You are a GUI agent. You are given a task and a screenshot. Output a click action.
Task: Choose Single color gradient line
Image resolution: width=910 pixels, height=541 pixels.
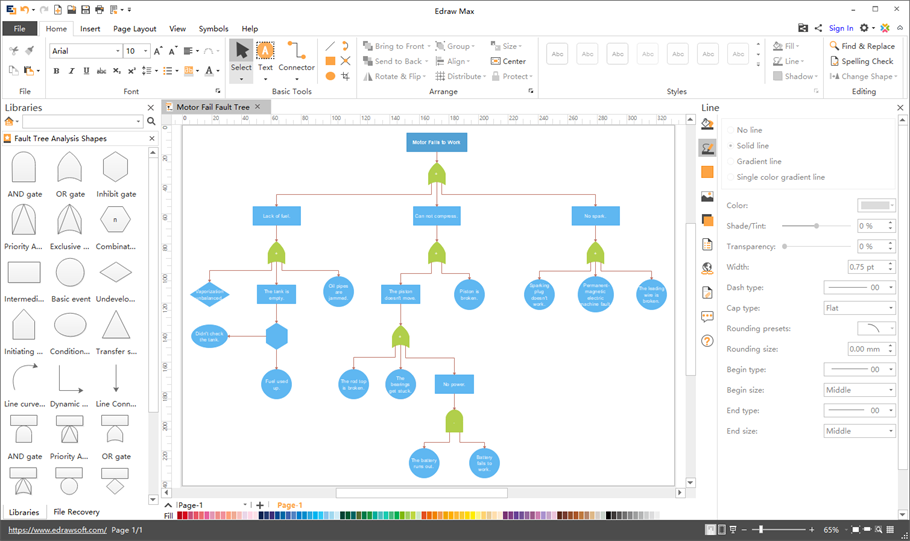click(x=781, y=177)
